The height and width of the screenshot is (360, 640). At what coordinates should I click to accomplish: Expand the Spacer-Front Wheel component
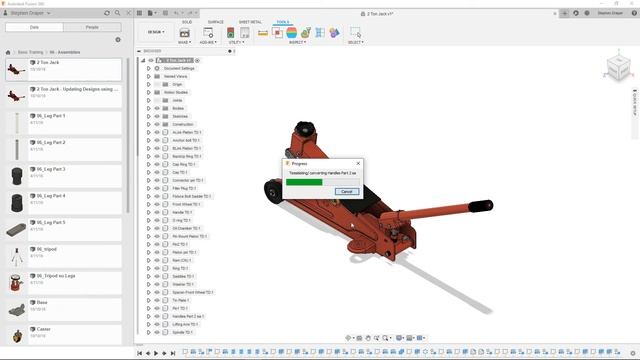(x=149, y=292)
